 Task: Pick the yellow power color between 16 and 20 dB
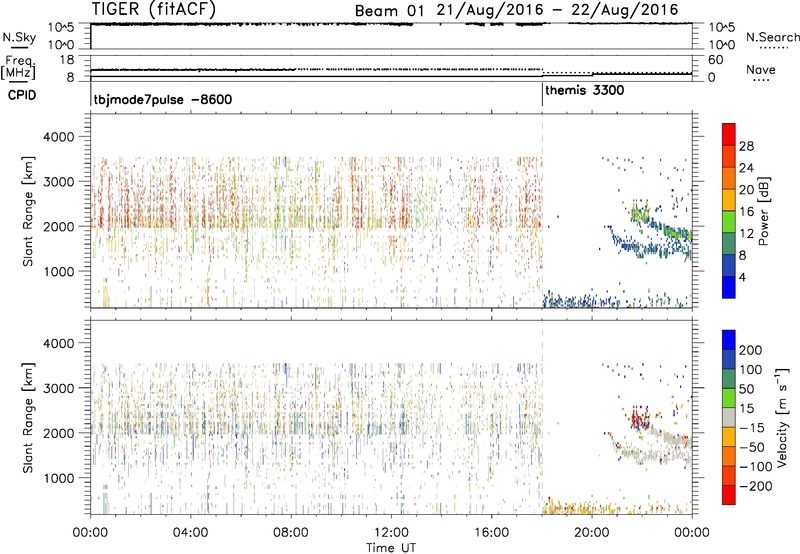coord(729,199)
